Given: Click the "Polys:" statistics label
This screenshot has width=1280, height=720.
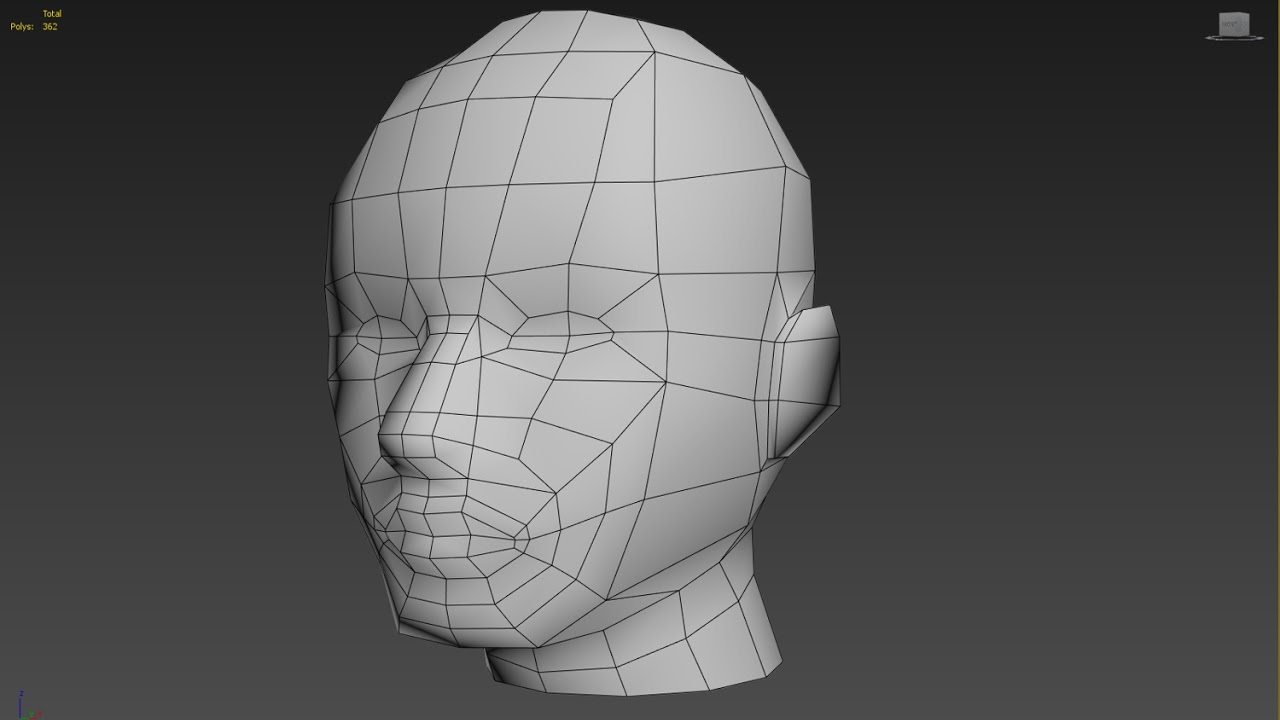Looking at the screenshot, I should [22, 27].
